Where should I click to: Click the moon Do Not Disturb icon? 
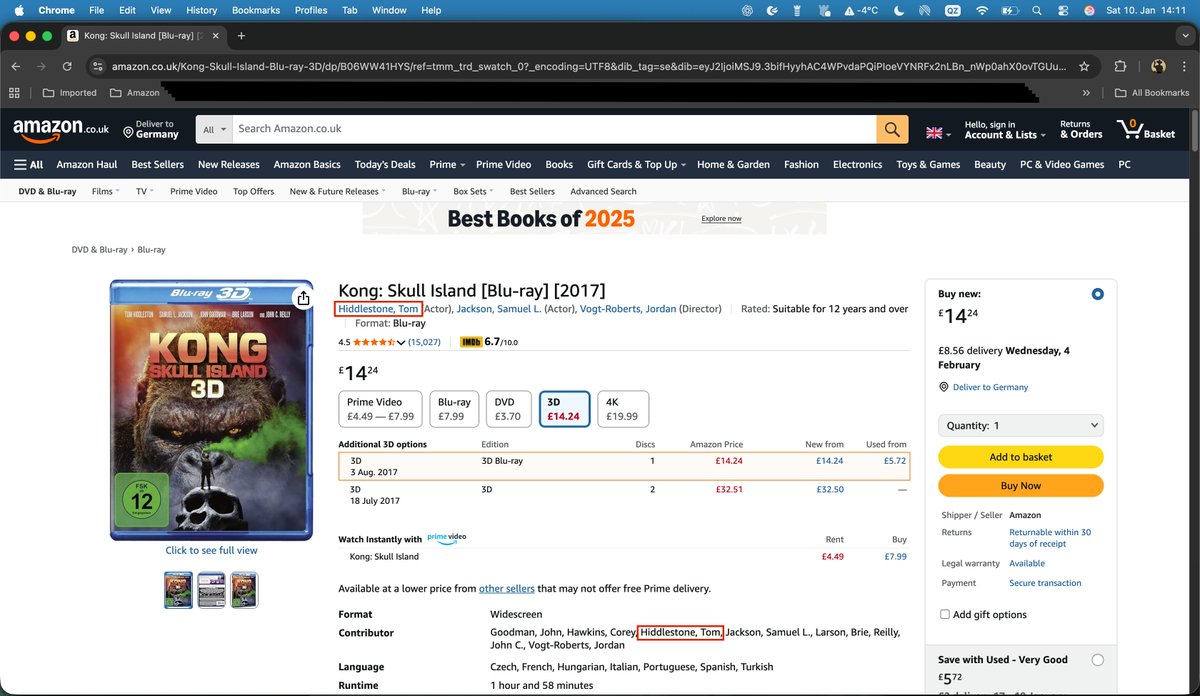tap(899, 10)
